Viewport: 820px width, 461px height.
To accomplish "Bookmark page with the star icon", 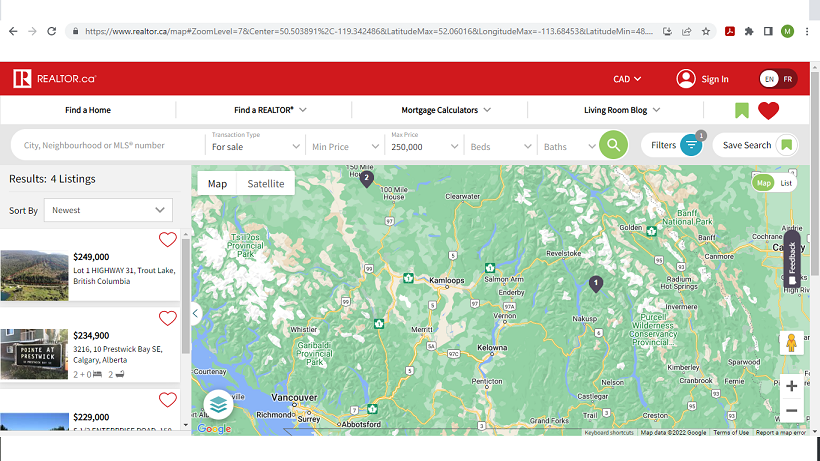I will pyautogui.click(x=705, y=31).
